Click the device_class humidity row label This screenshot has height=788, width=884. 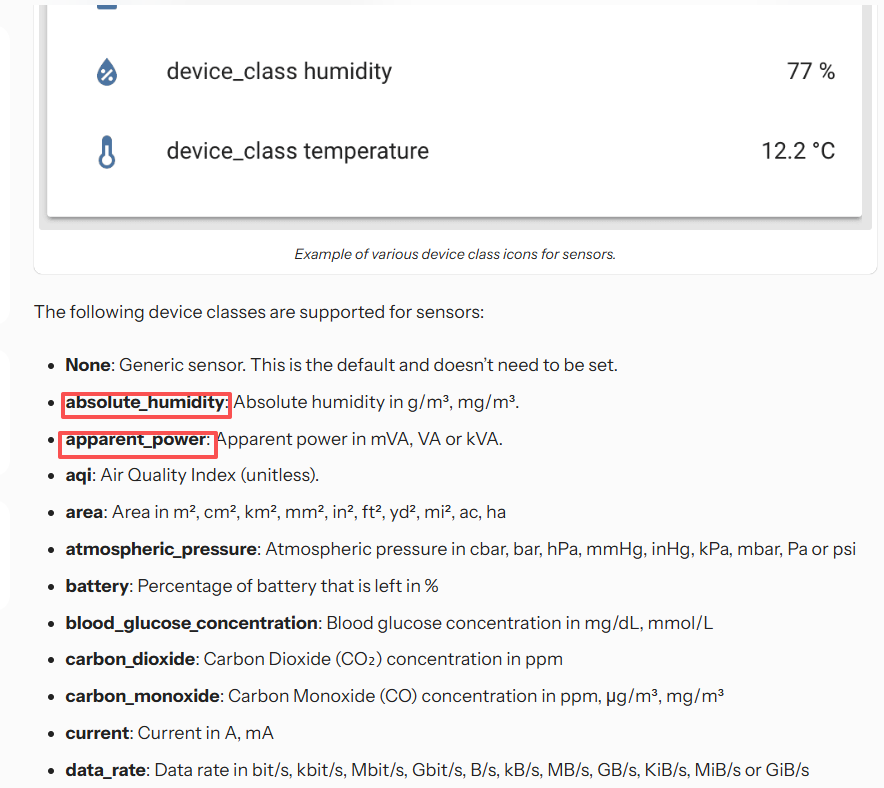point(279,71)
